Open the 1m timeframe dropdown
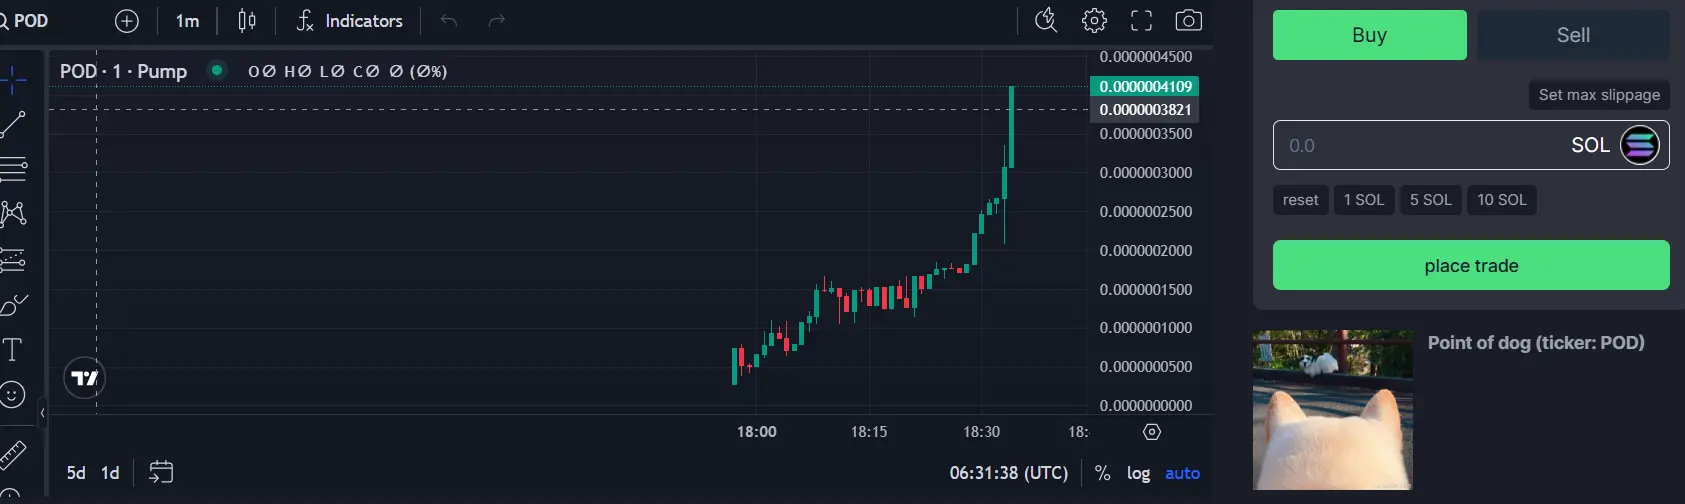Image resolution: width=1685 pixels, height=504 pixels. coord(187,21)
